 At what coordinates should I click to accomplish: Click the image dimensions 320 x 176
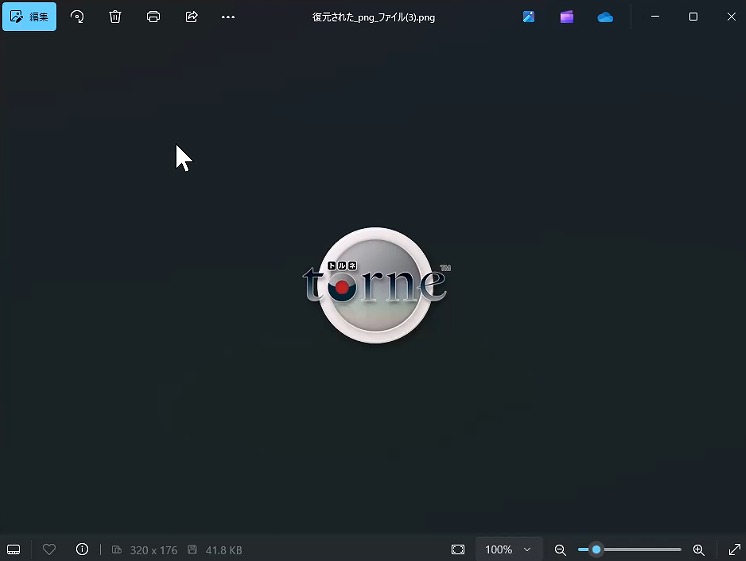[153, 550]
